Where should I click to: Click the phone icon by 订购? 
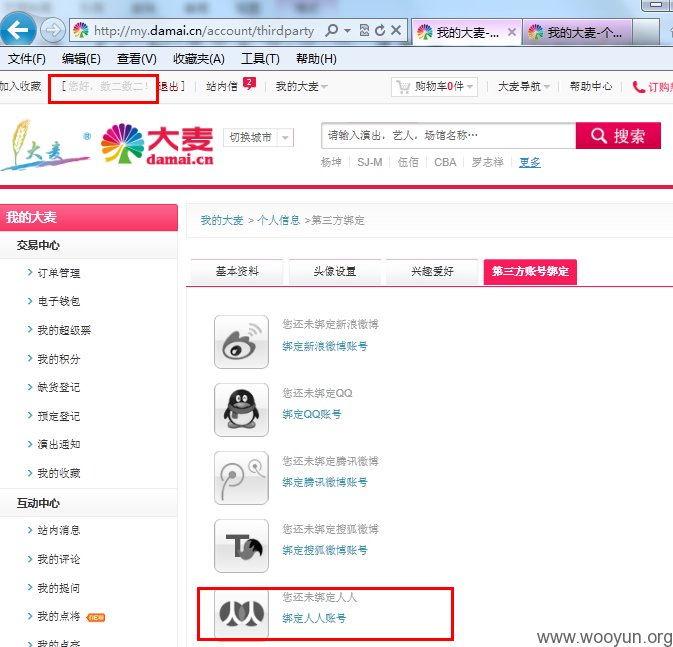click(639, 87)
